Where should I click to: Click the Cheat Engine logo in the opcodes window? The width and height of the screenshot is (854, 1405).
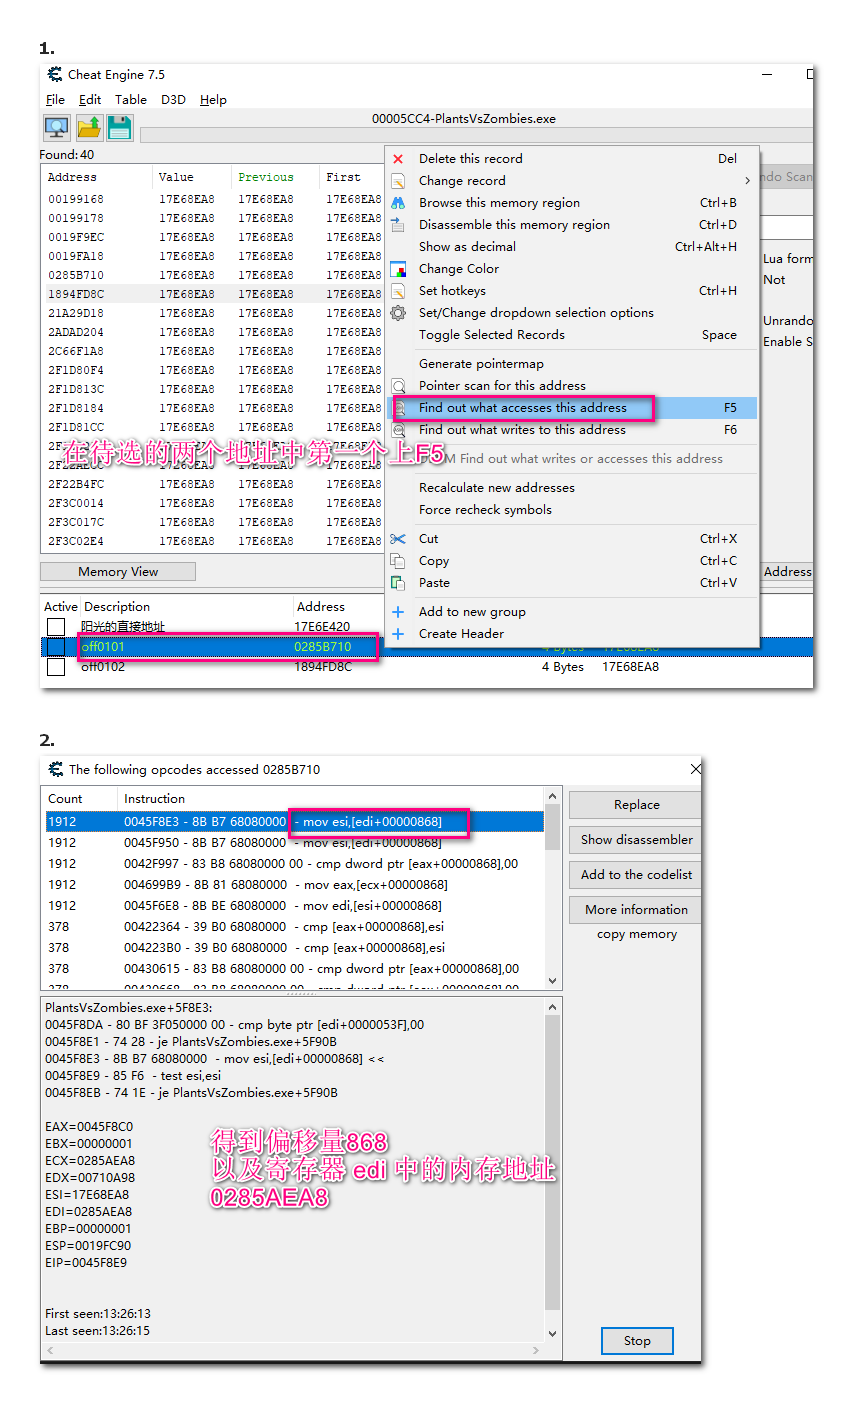tap(56, 770)
